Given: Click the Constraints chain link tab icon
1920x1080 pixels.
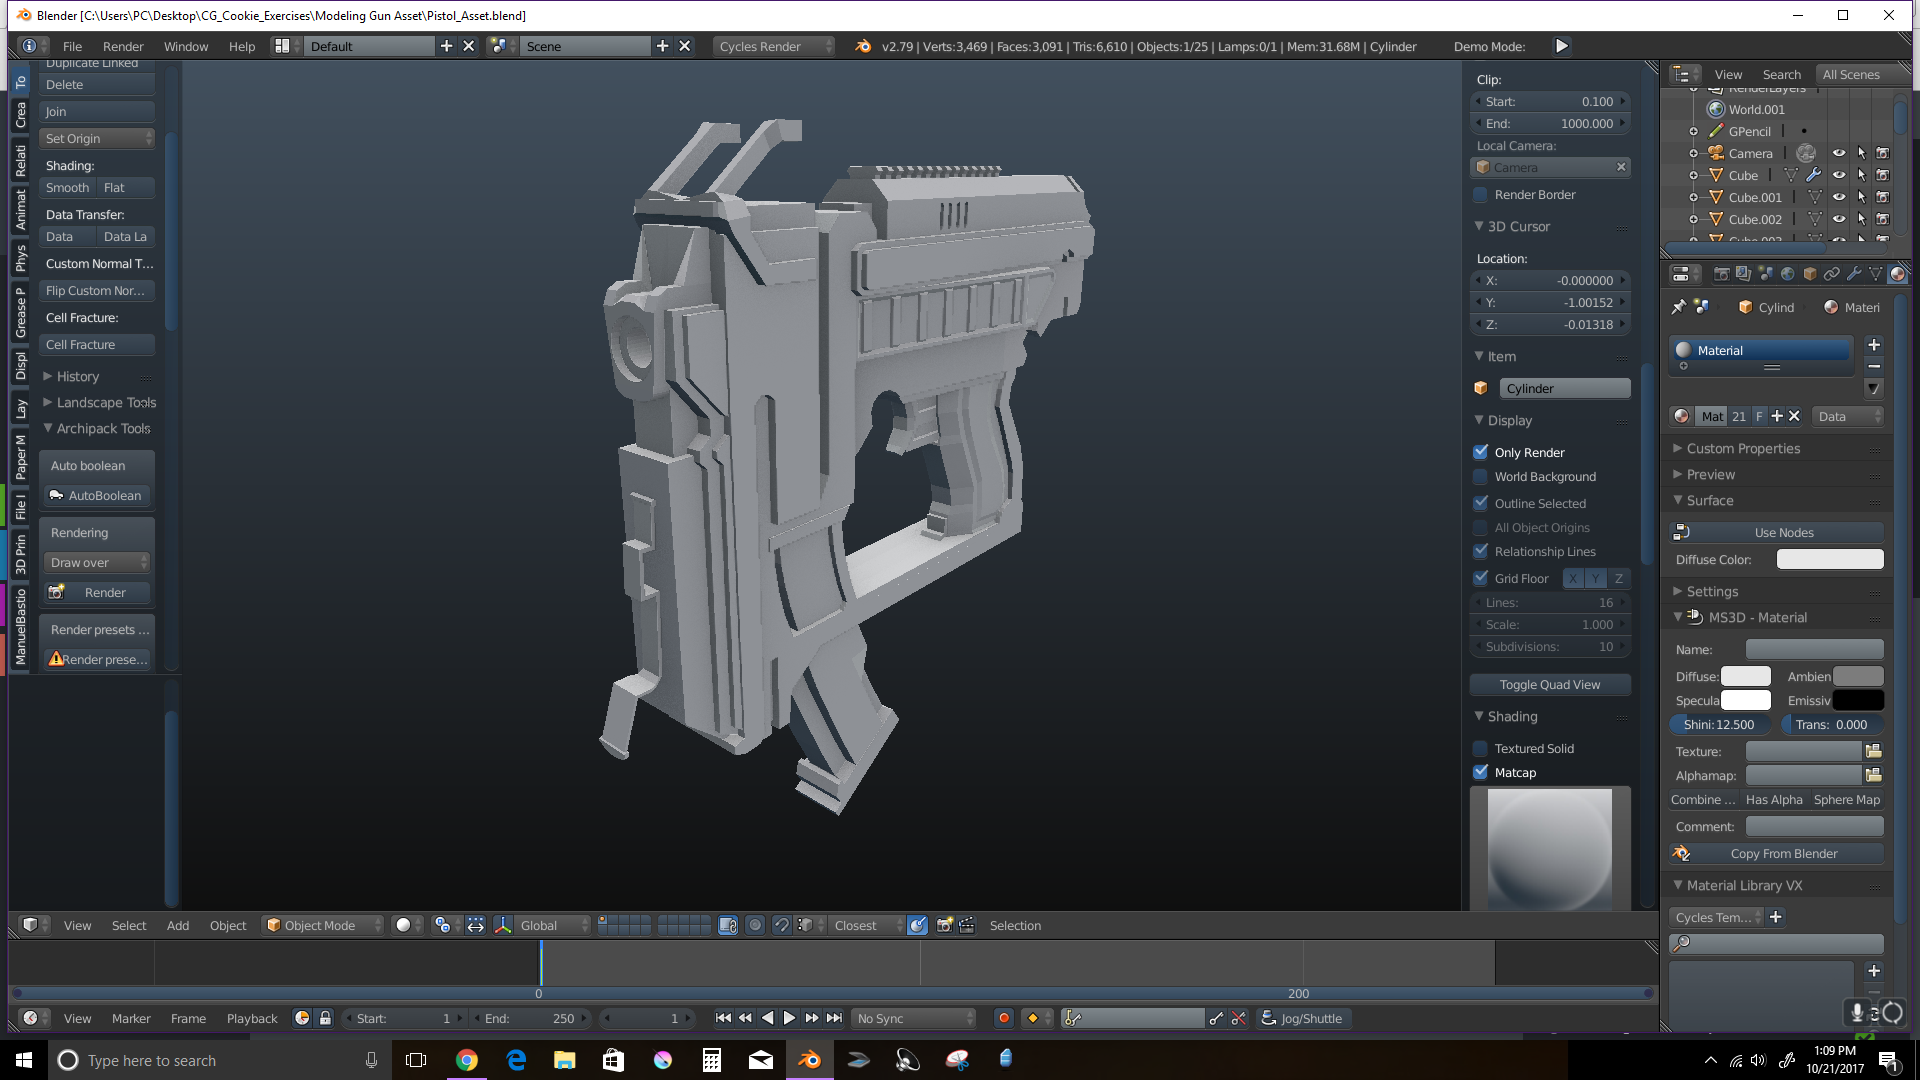Looking at the screenshot, I should point(1832,274).
